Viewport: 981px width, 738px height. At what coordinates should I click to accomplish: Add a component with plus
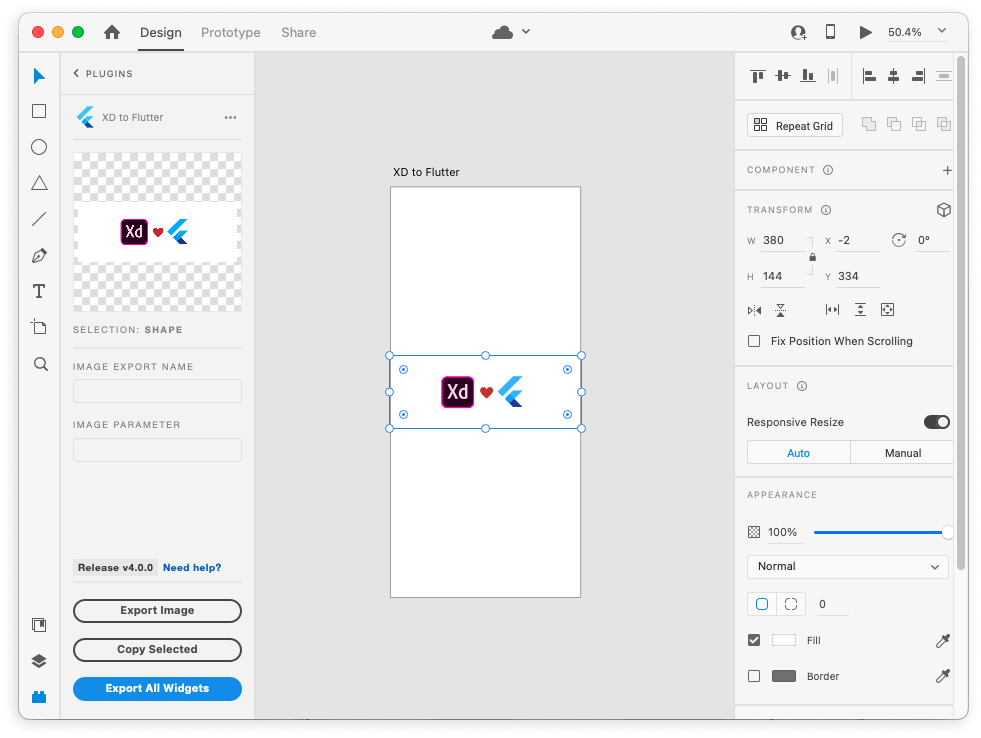pyautogui.click(x=947, y=170)
